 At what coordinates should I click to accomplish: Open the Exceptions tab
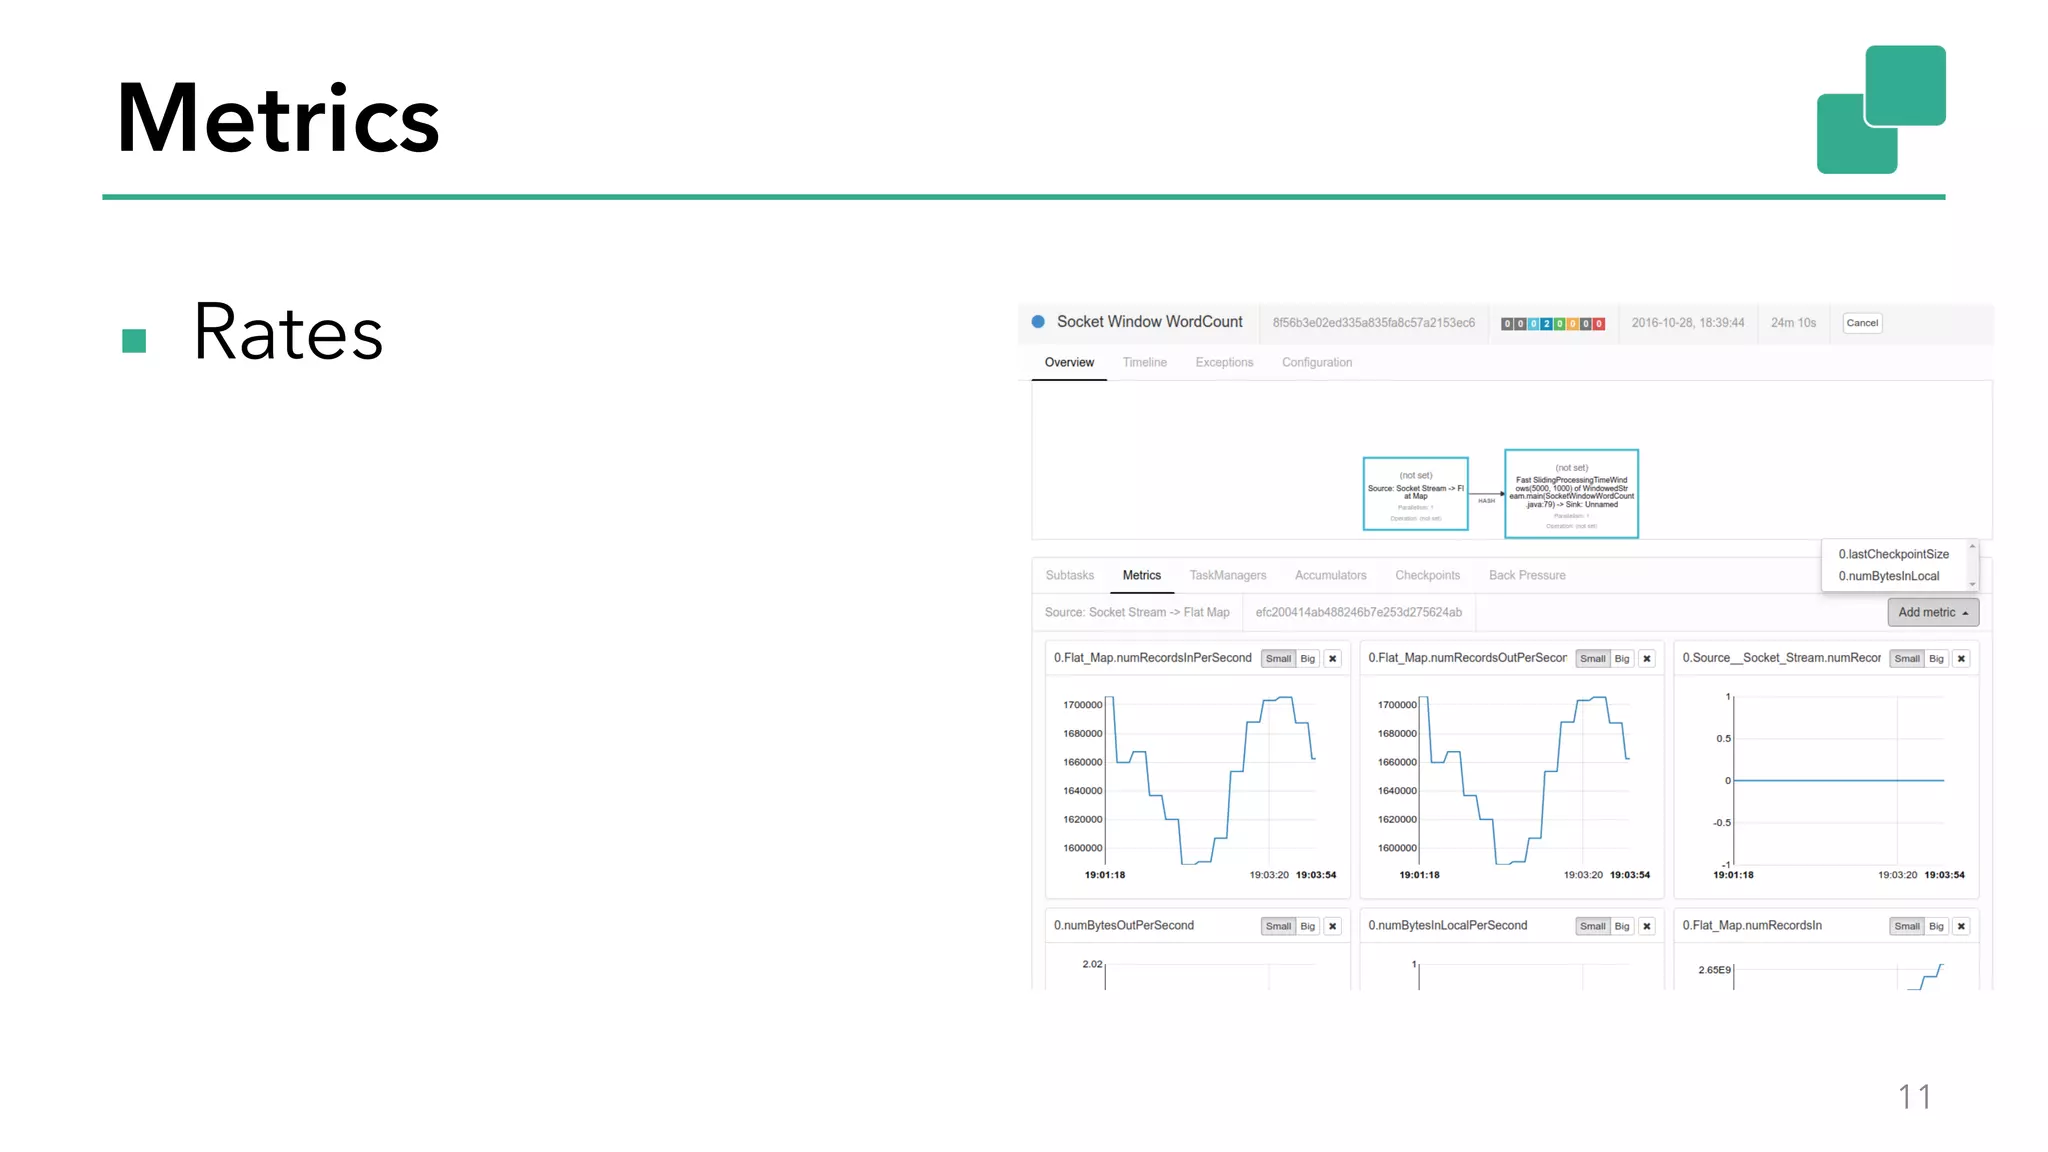1224,362
